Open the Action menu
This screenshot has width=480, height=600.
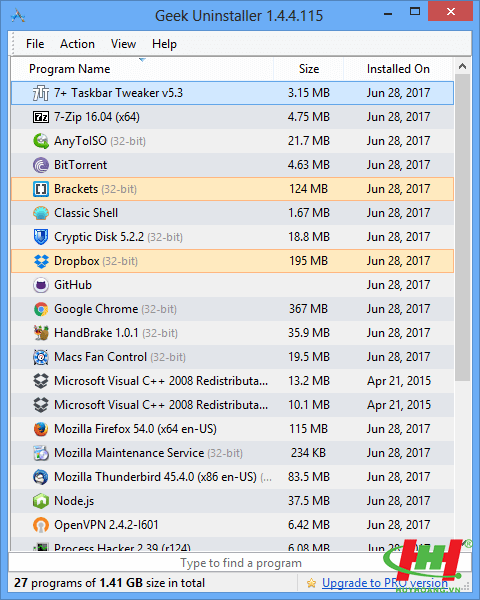(77, 44)
